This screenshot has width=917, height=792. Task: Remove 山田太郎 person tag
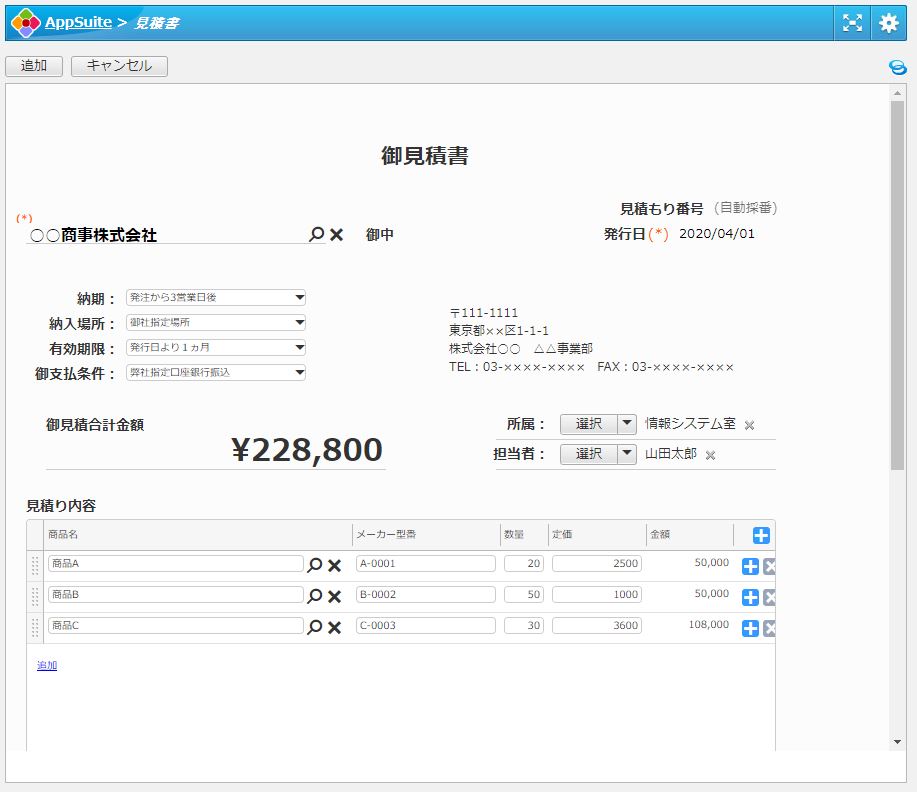coord(710,455)
